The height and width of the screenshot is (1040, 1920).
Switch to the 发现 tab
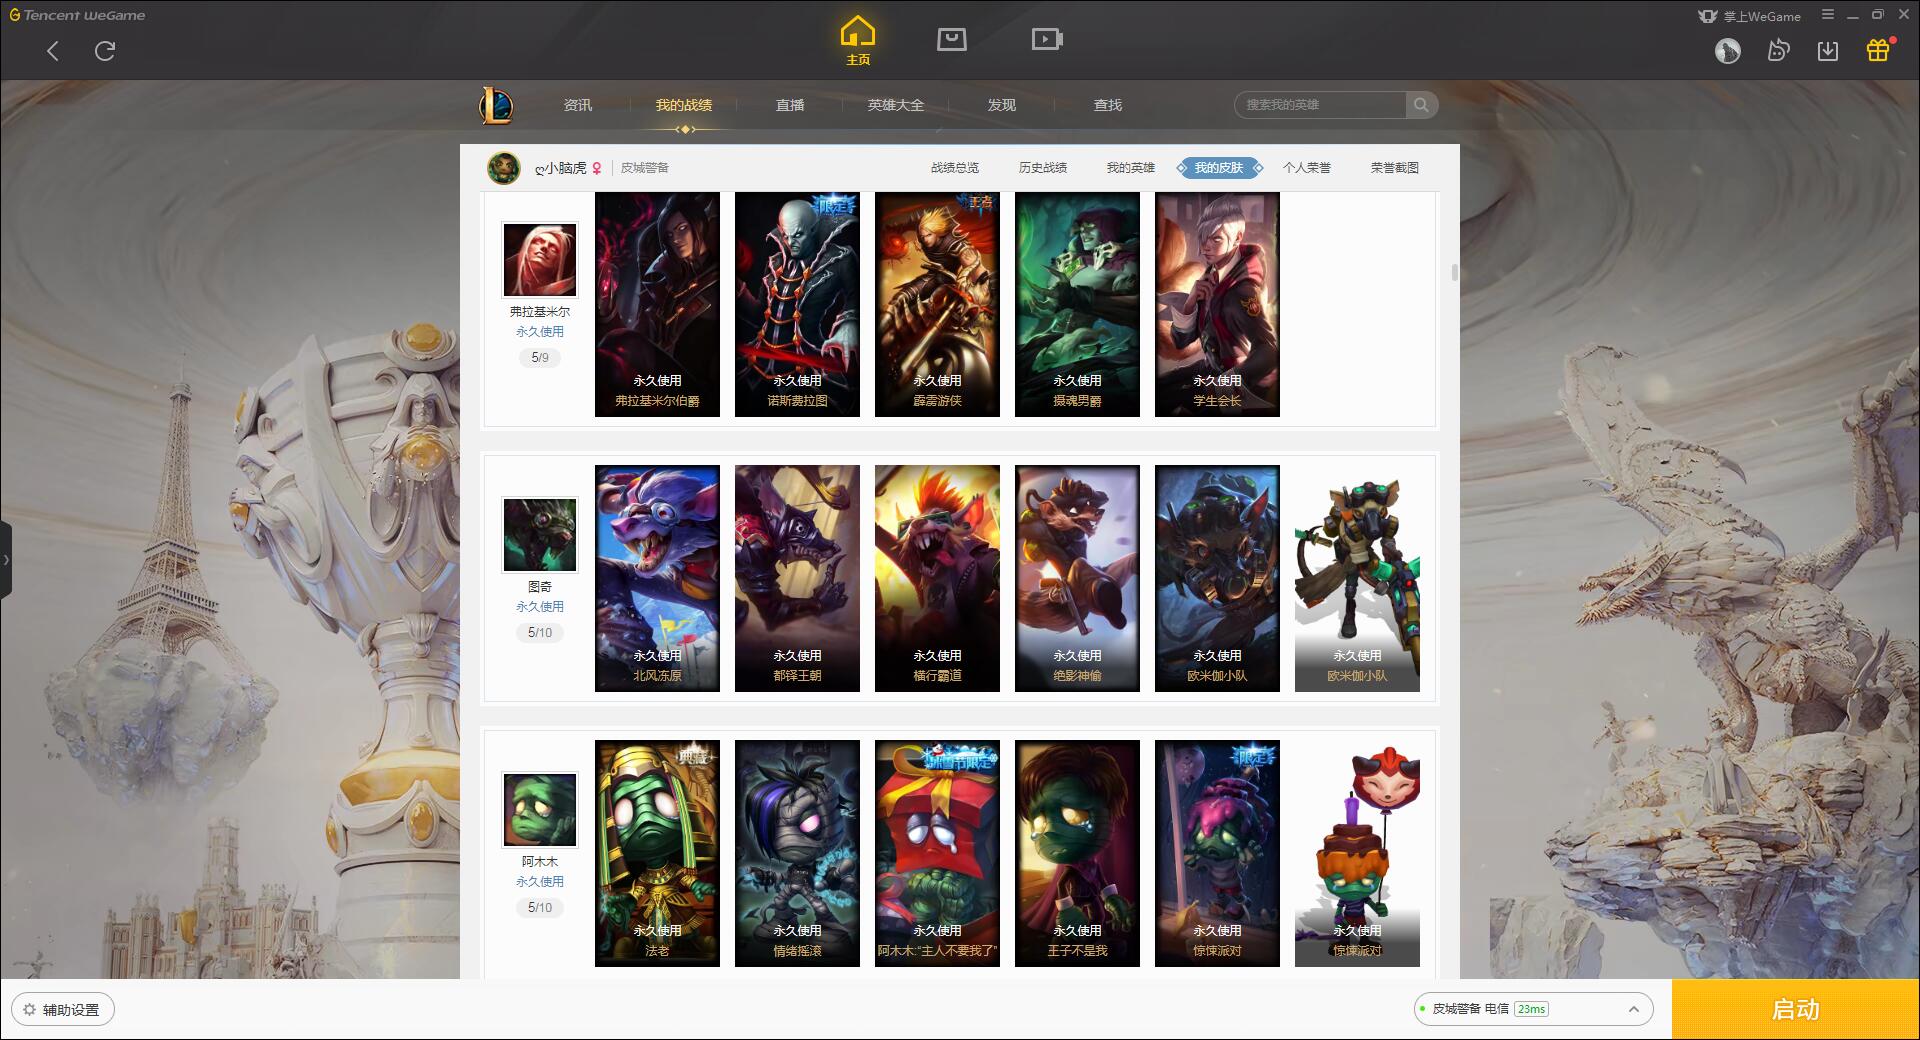pos(1002,105)
